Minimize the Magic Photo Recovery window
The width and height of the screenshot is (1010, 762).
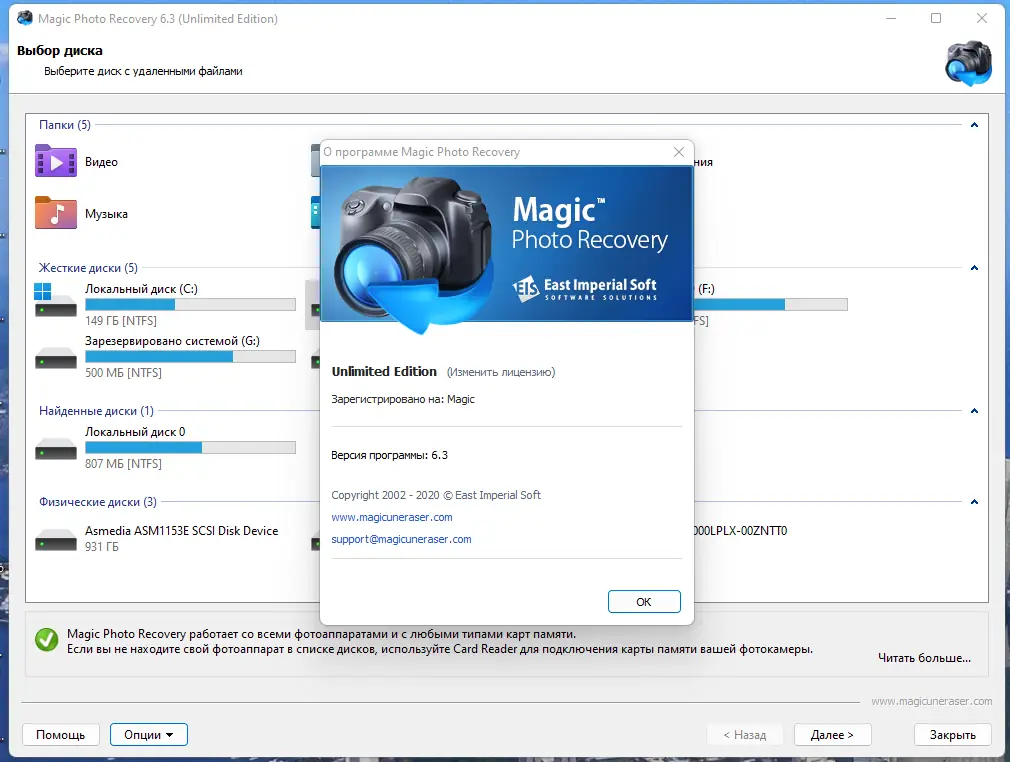pos(891,18)
